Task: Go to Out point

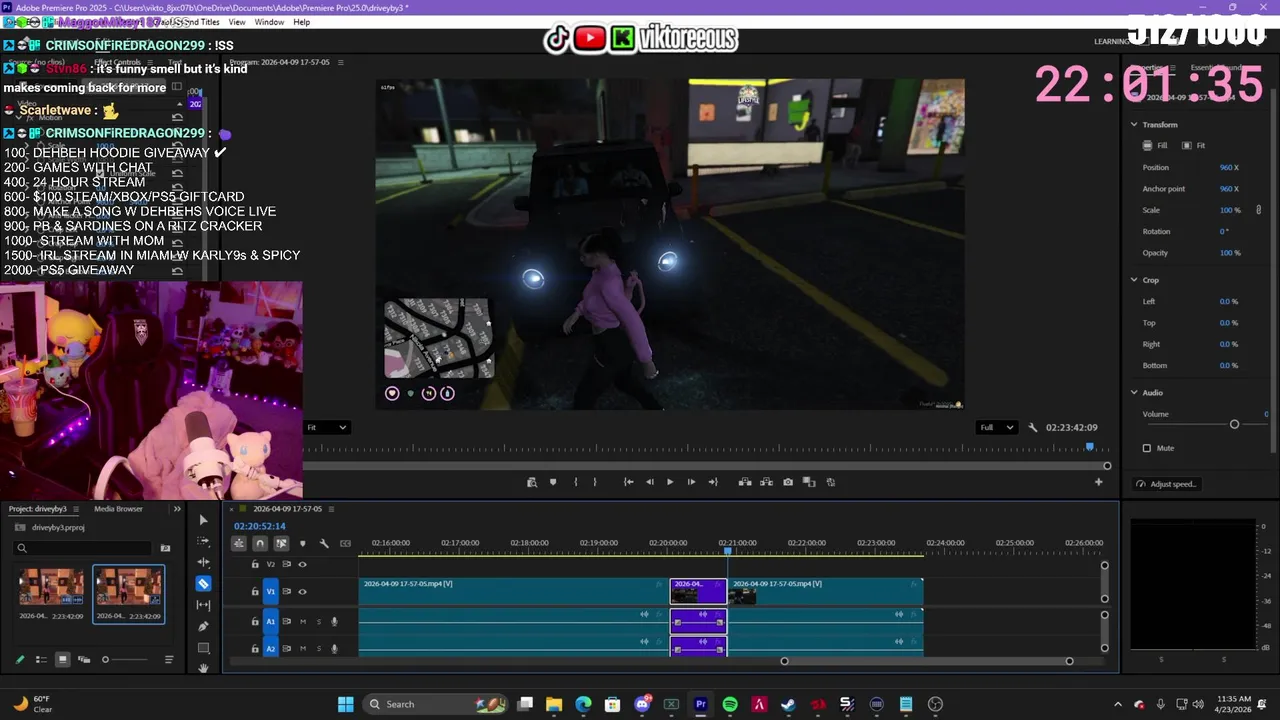Action: (712, 482)
